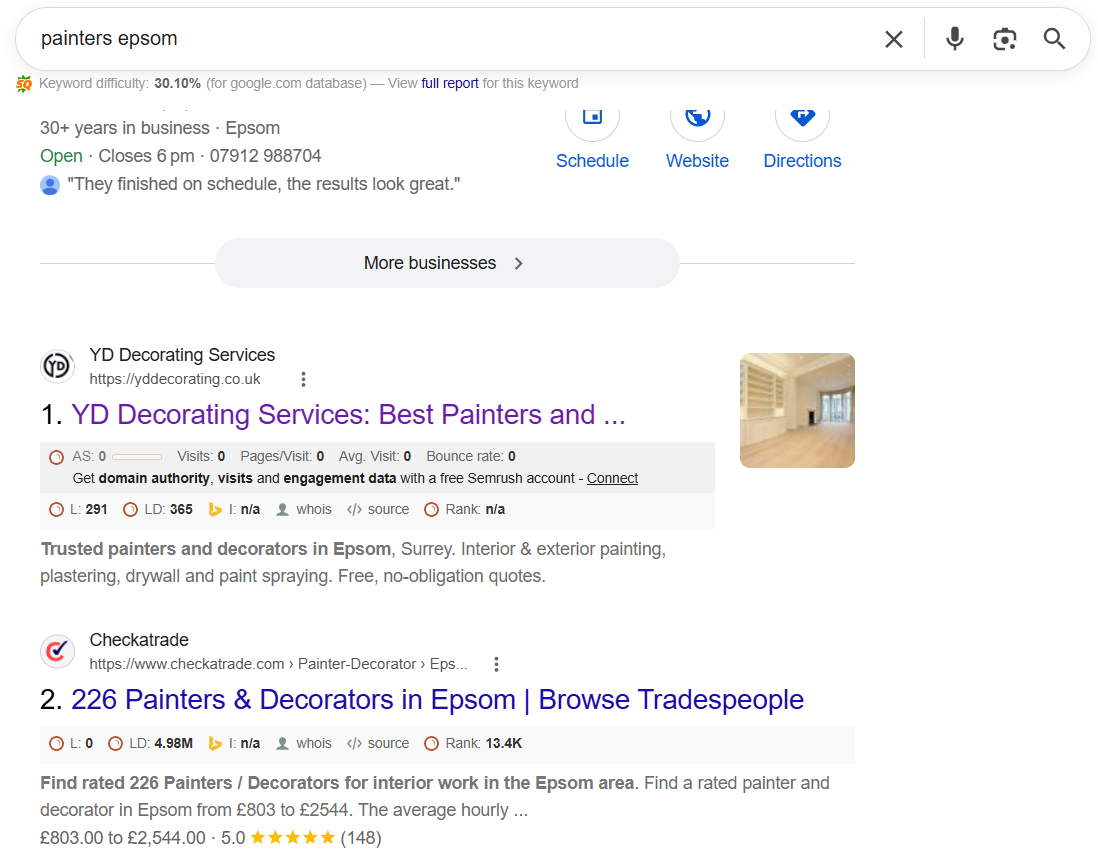The width and height of the screenshot is (1098, 867).
Task: Open three-dot menu for Checkatrade result
Action: [x=496, y=665]
